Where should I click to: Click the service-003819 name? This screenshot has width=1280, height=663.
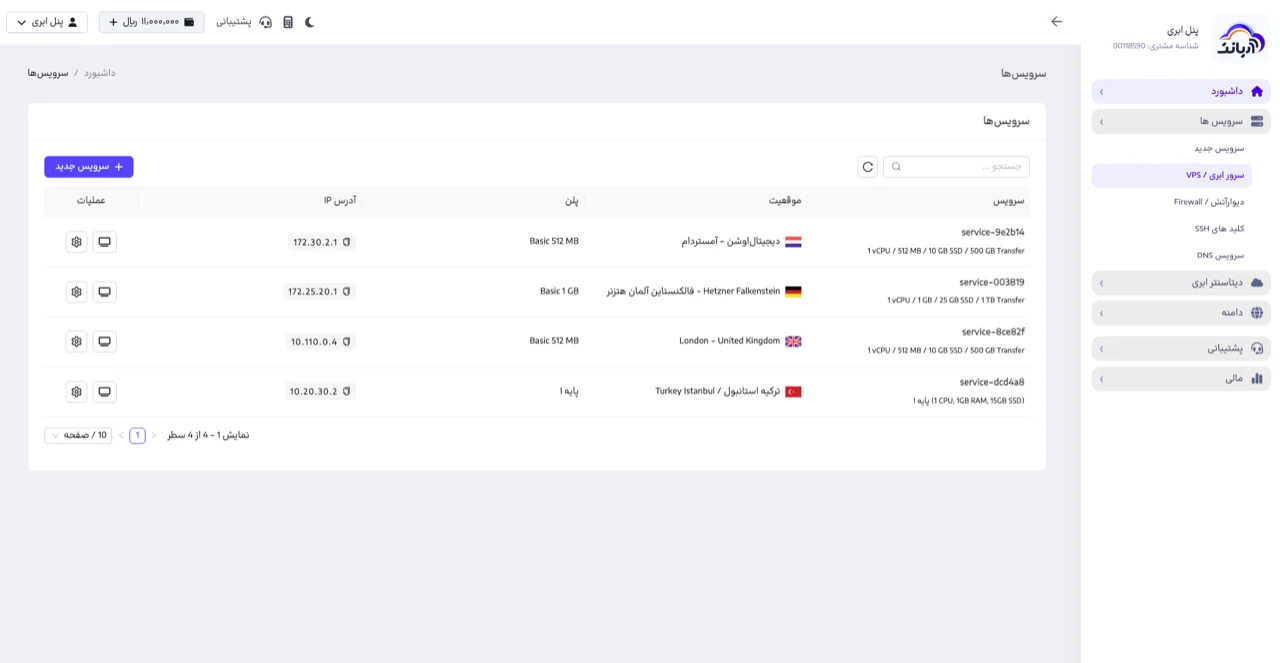point(992,282)
